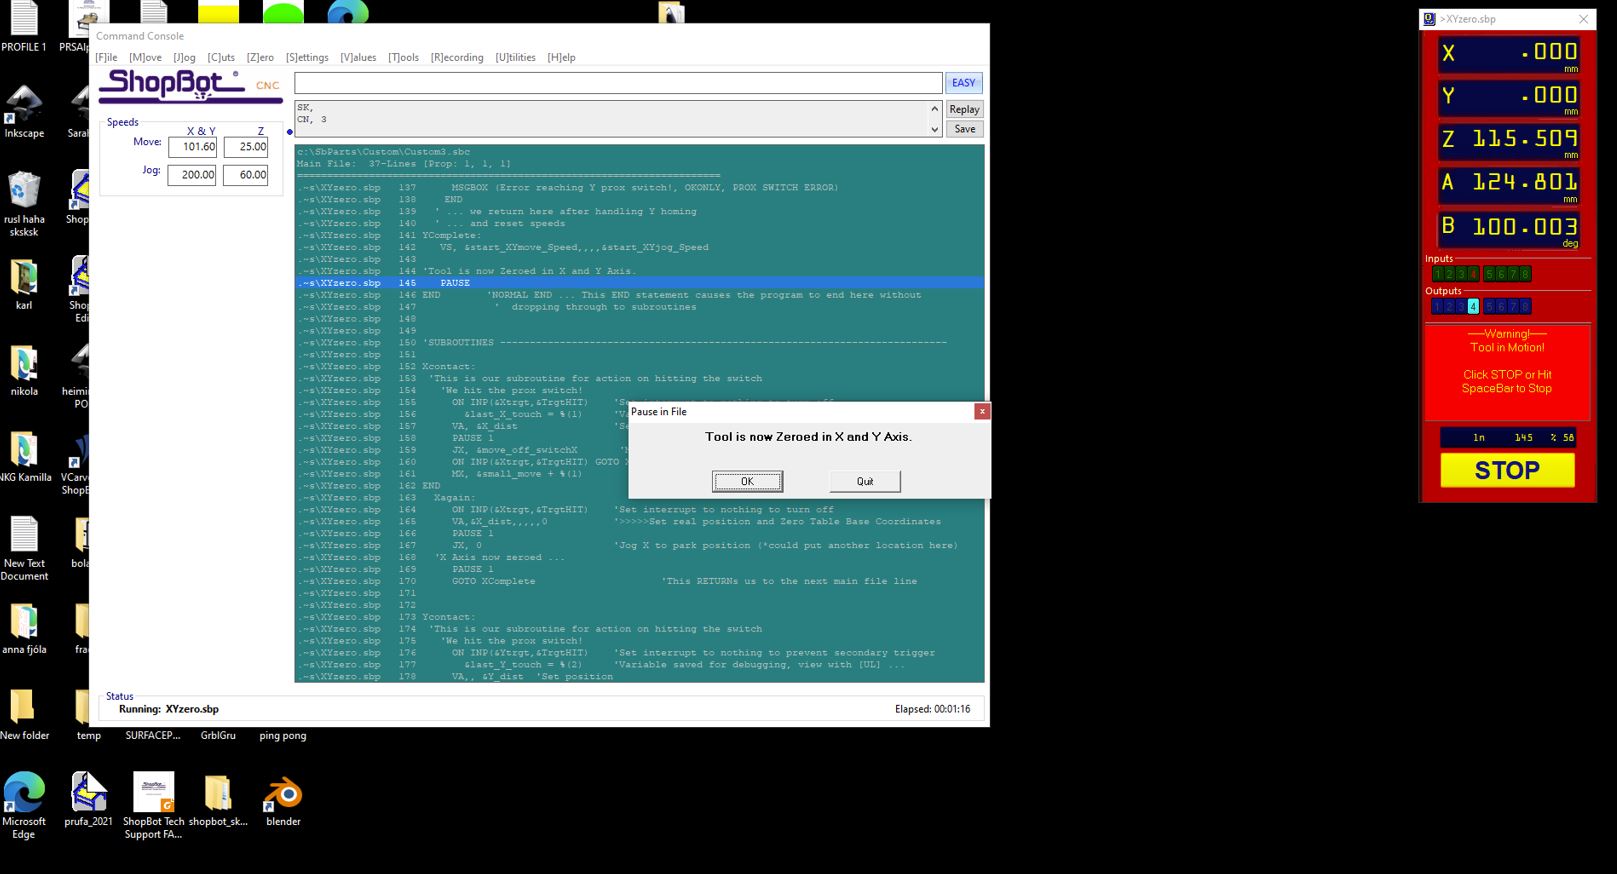1617x874 pixels.
Task: Open the [J]og menu
Action: pos(184,58)
